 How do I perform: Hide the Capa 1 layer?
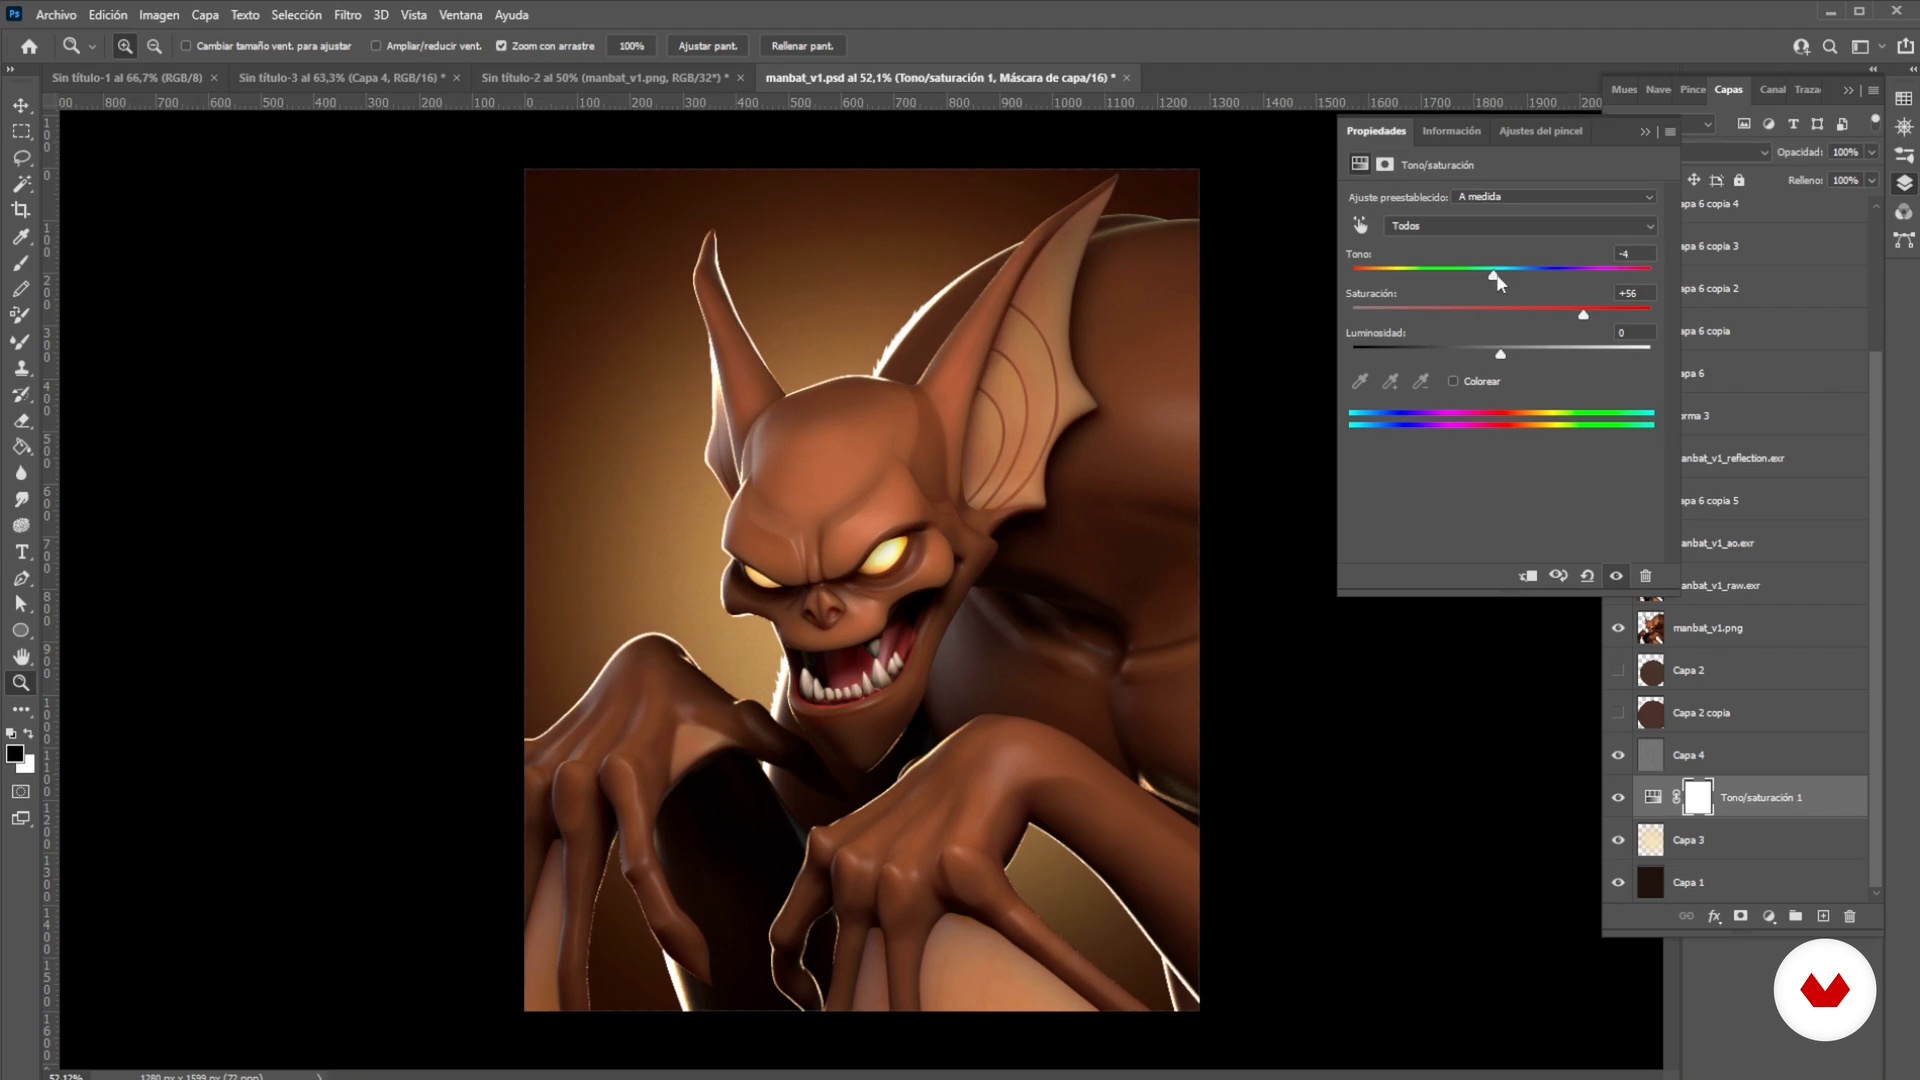point(1618,883)
